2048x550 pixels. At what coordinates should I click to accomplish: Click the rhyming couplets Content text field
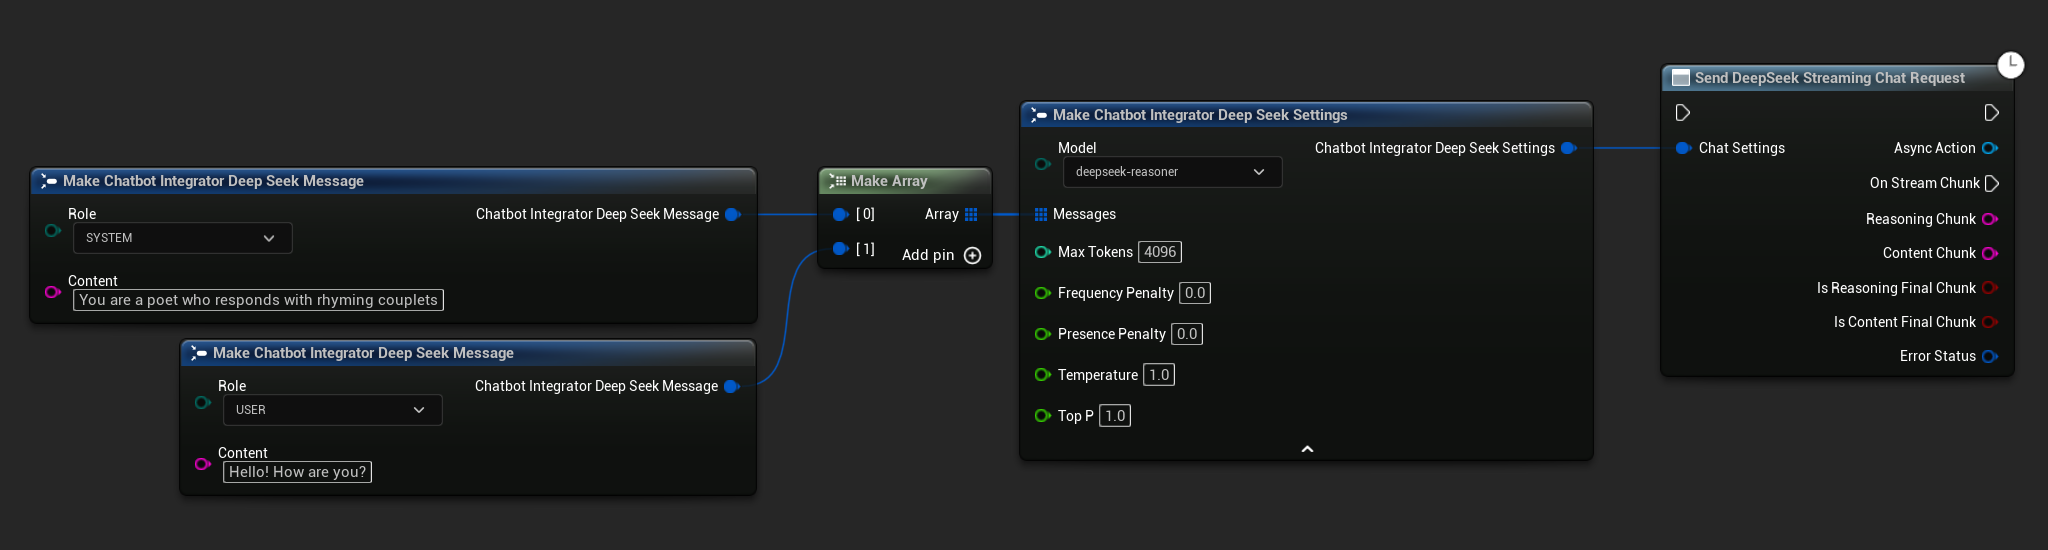(258, 300)
